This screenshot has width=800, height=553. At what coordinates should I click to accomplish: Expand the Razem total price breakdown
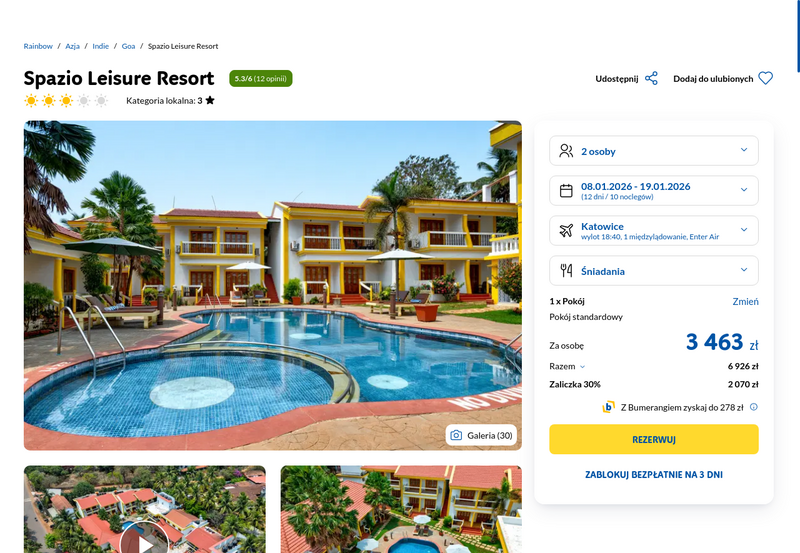click(x=567, y=366)
